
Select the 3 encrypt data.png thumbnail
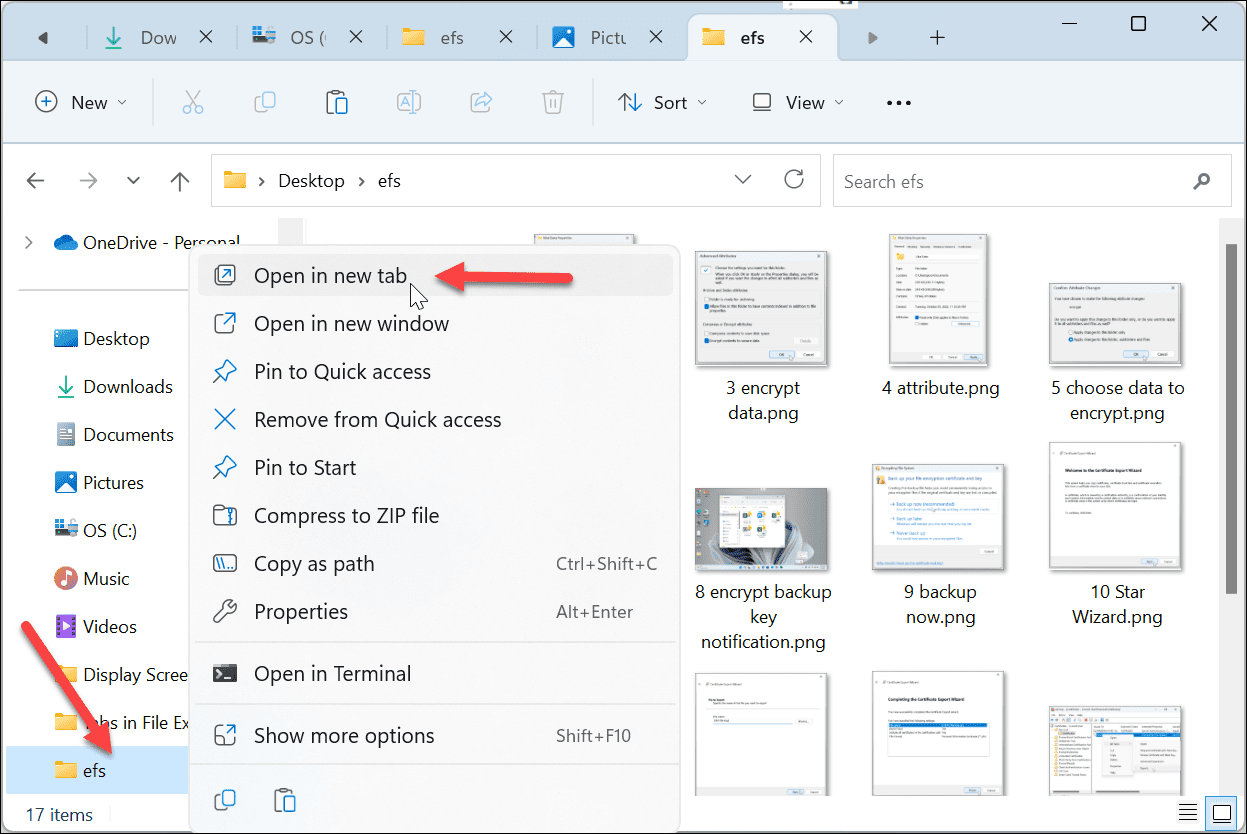[x=763, y=310]
